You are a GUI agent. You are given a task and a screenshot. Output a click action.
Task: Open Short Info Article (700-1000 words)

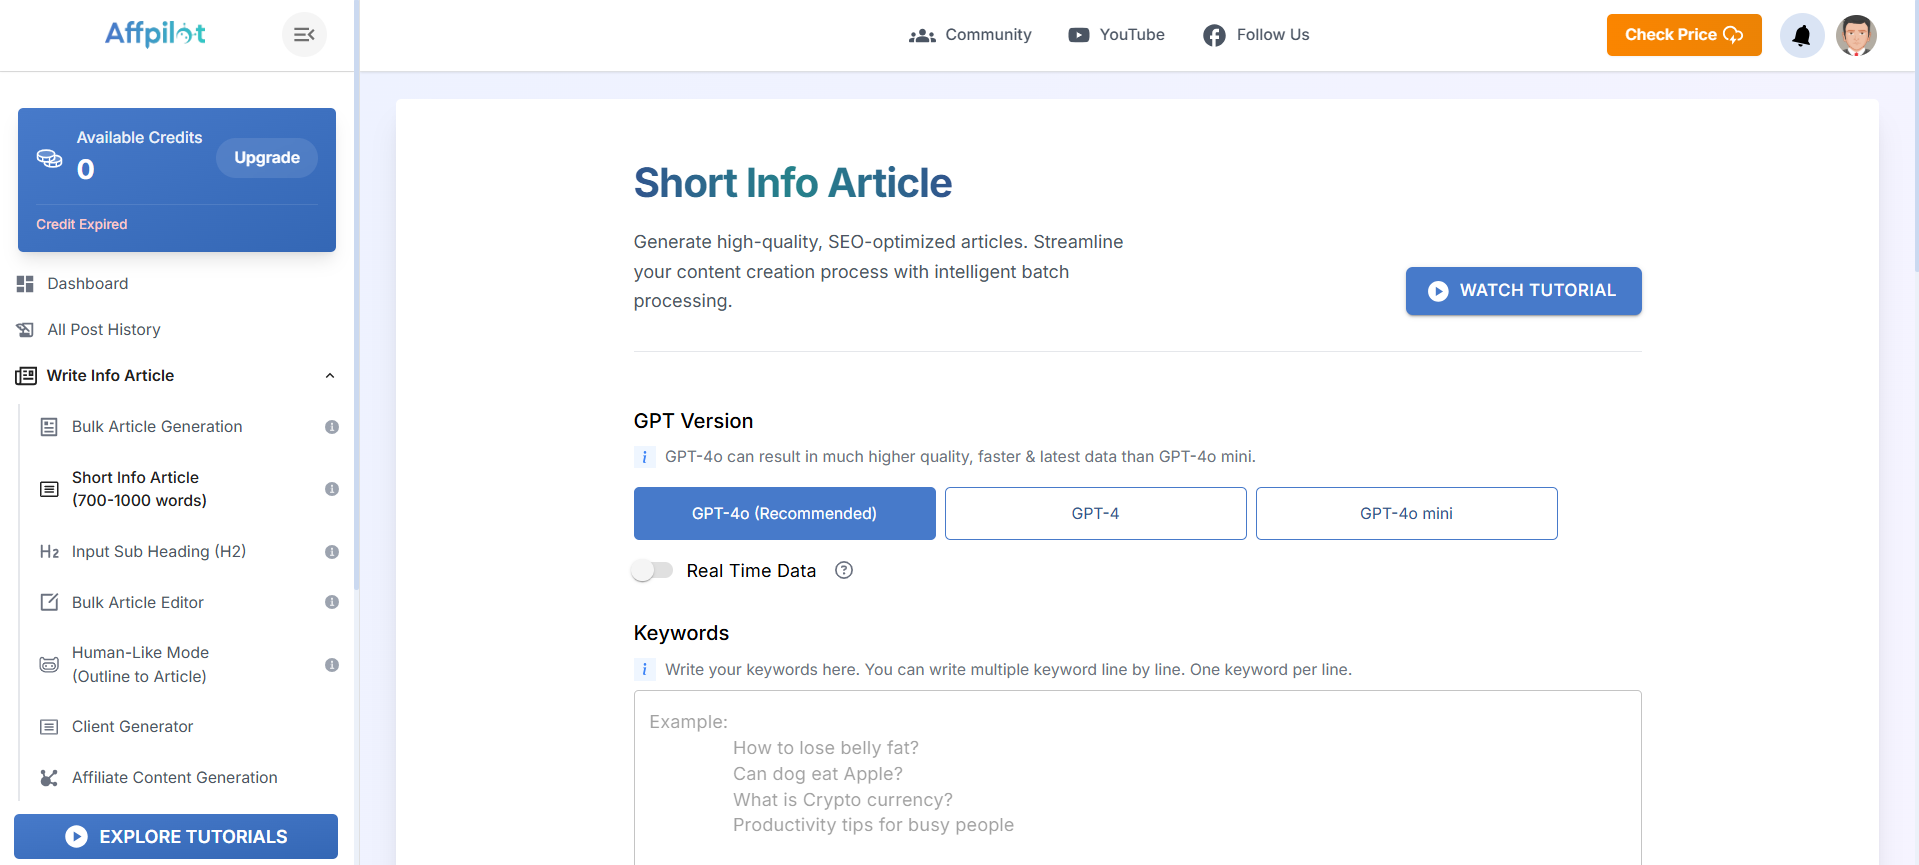(139, 489)
